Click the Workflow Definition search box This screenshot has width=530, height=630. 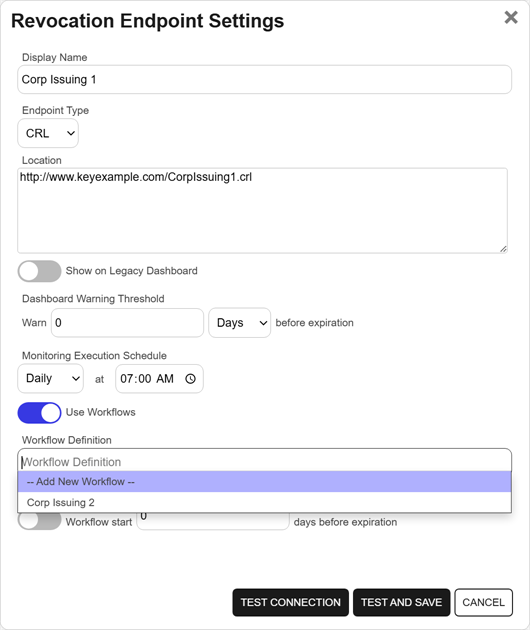[264, 461]
